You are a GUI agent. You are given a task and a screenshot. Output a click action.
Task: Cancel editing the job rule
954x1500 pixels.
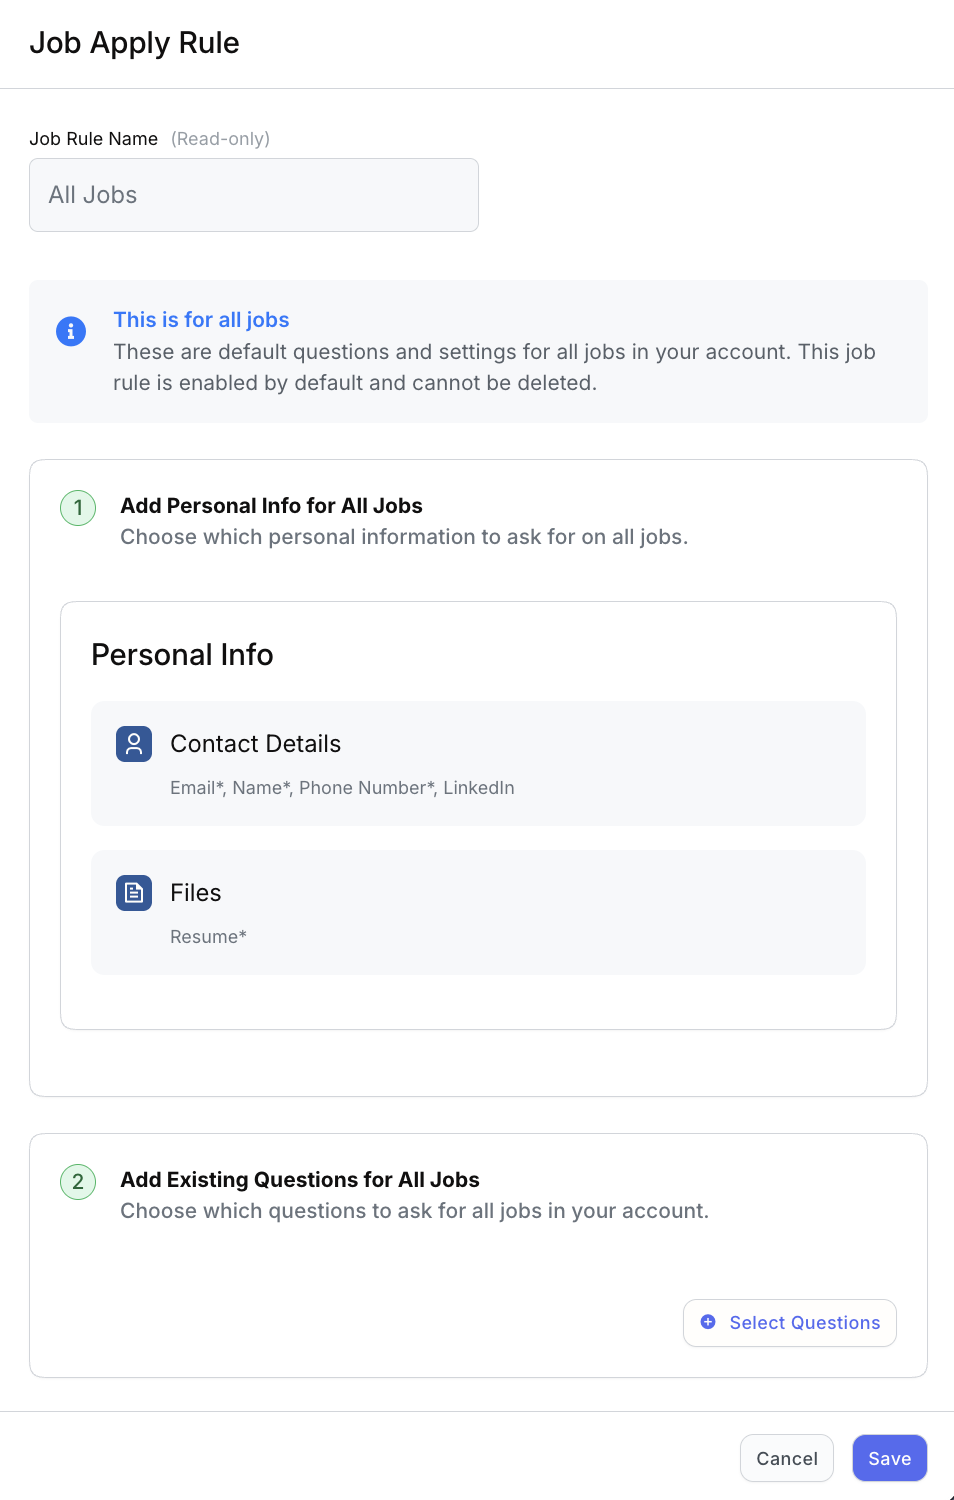click(786, 1458)
